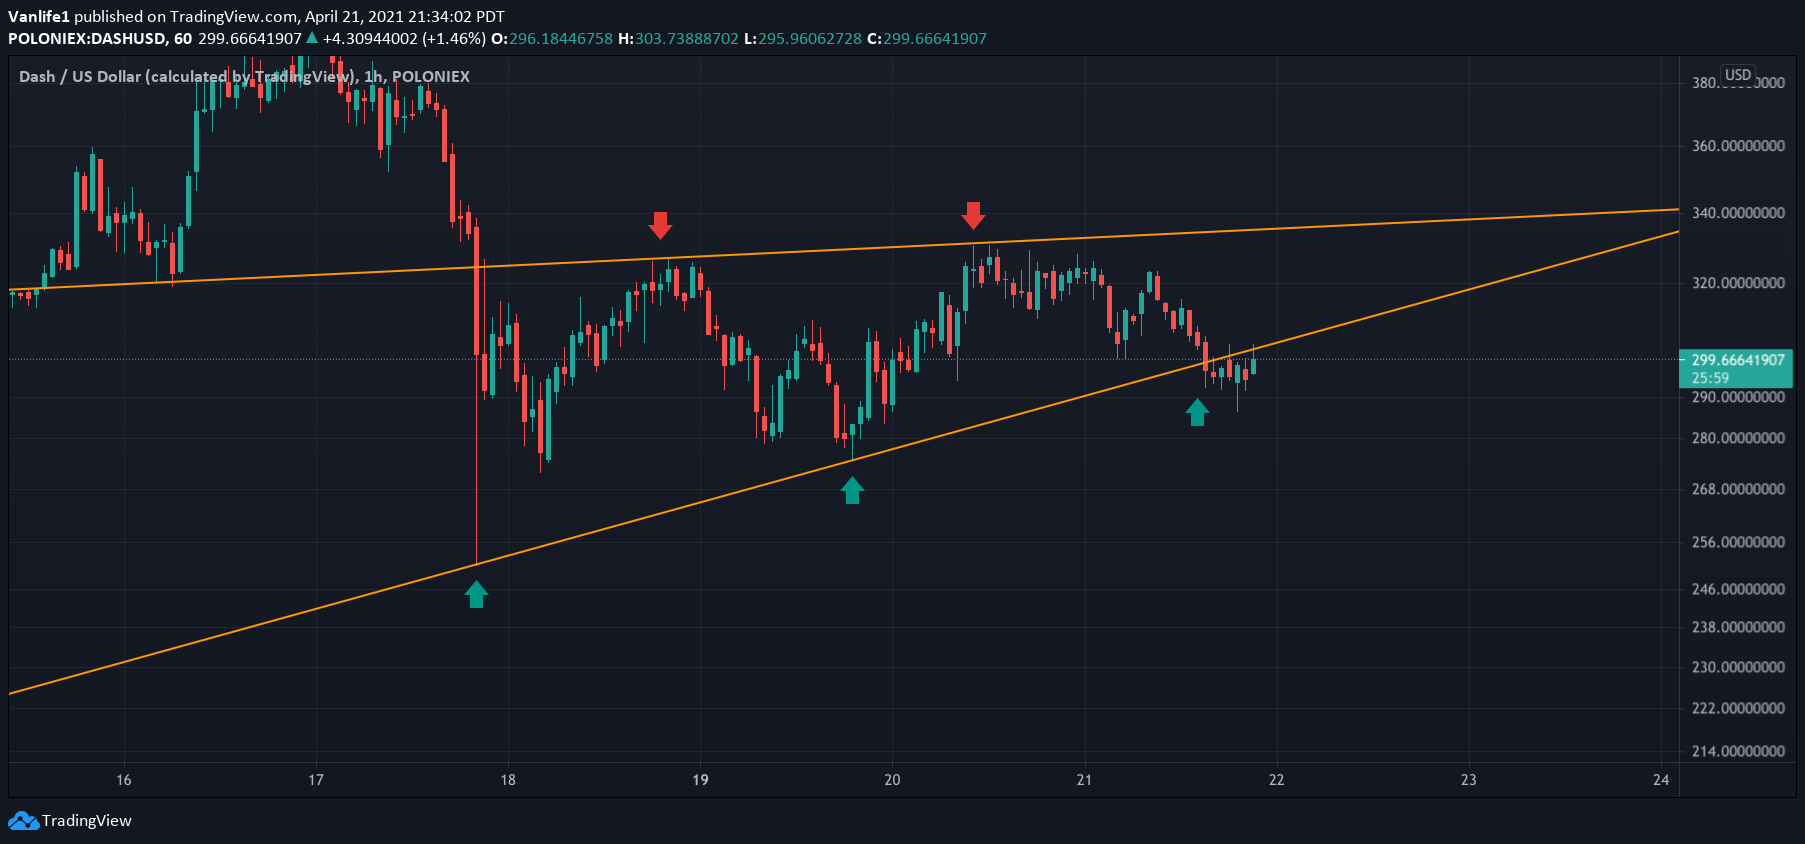Screen dimensions: 1805x844
Task: Click the TradingView wordmark at the bottom
Action: (87, 821)
